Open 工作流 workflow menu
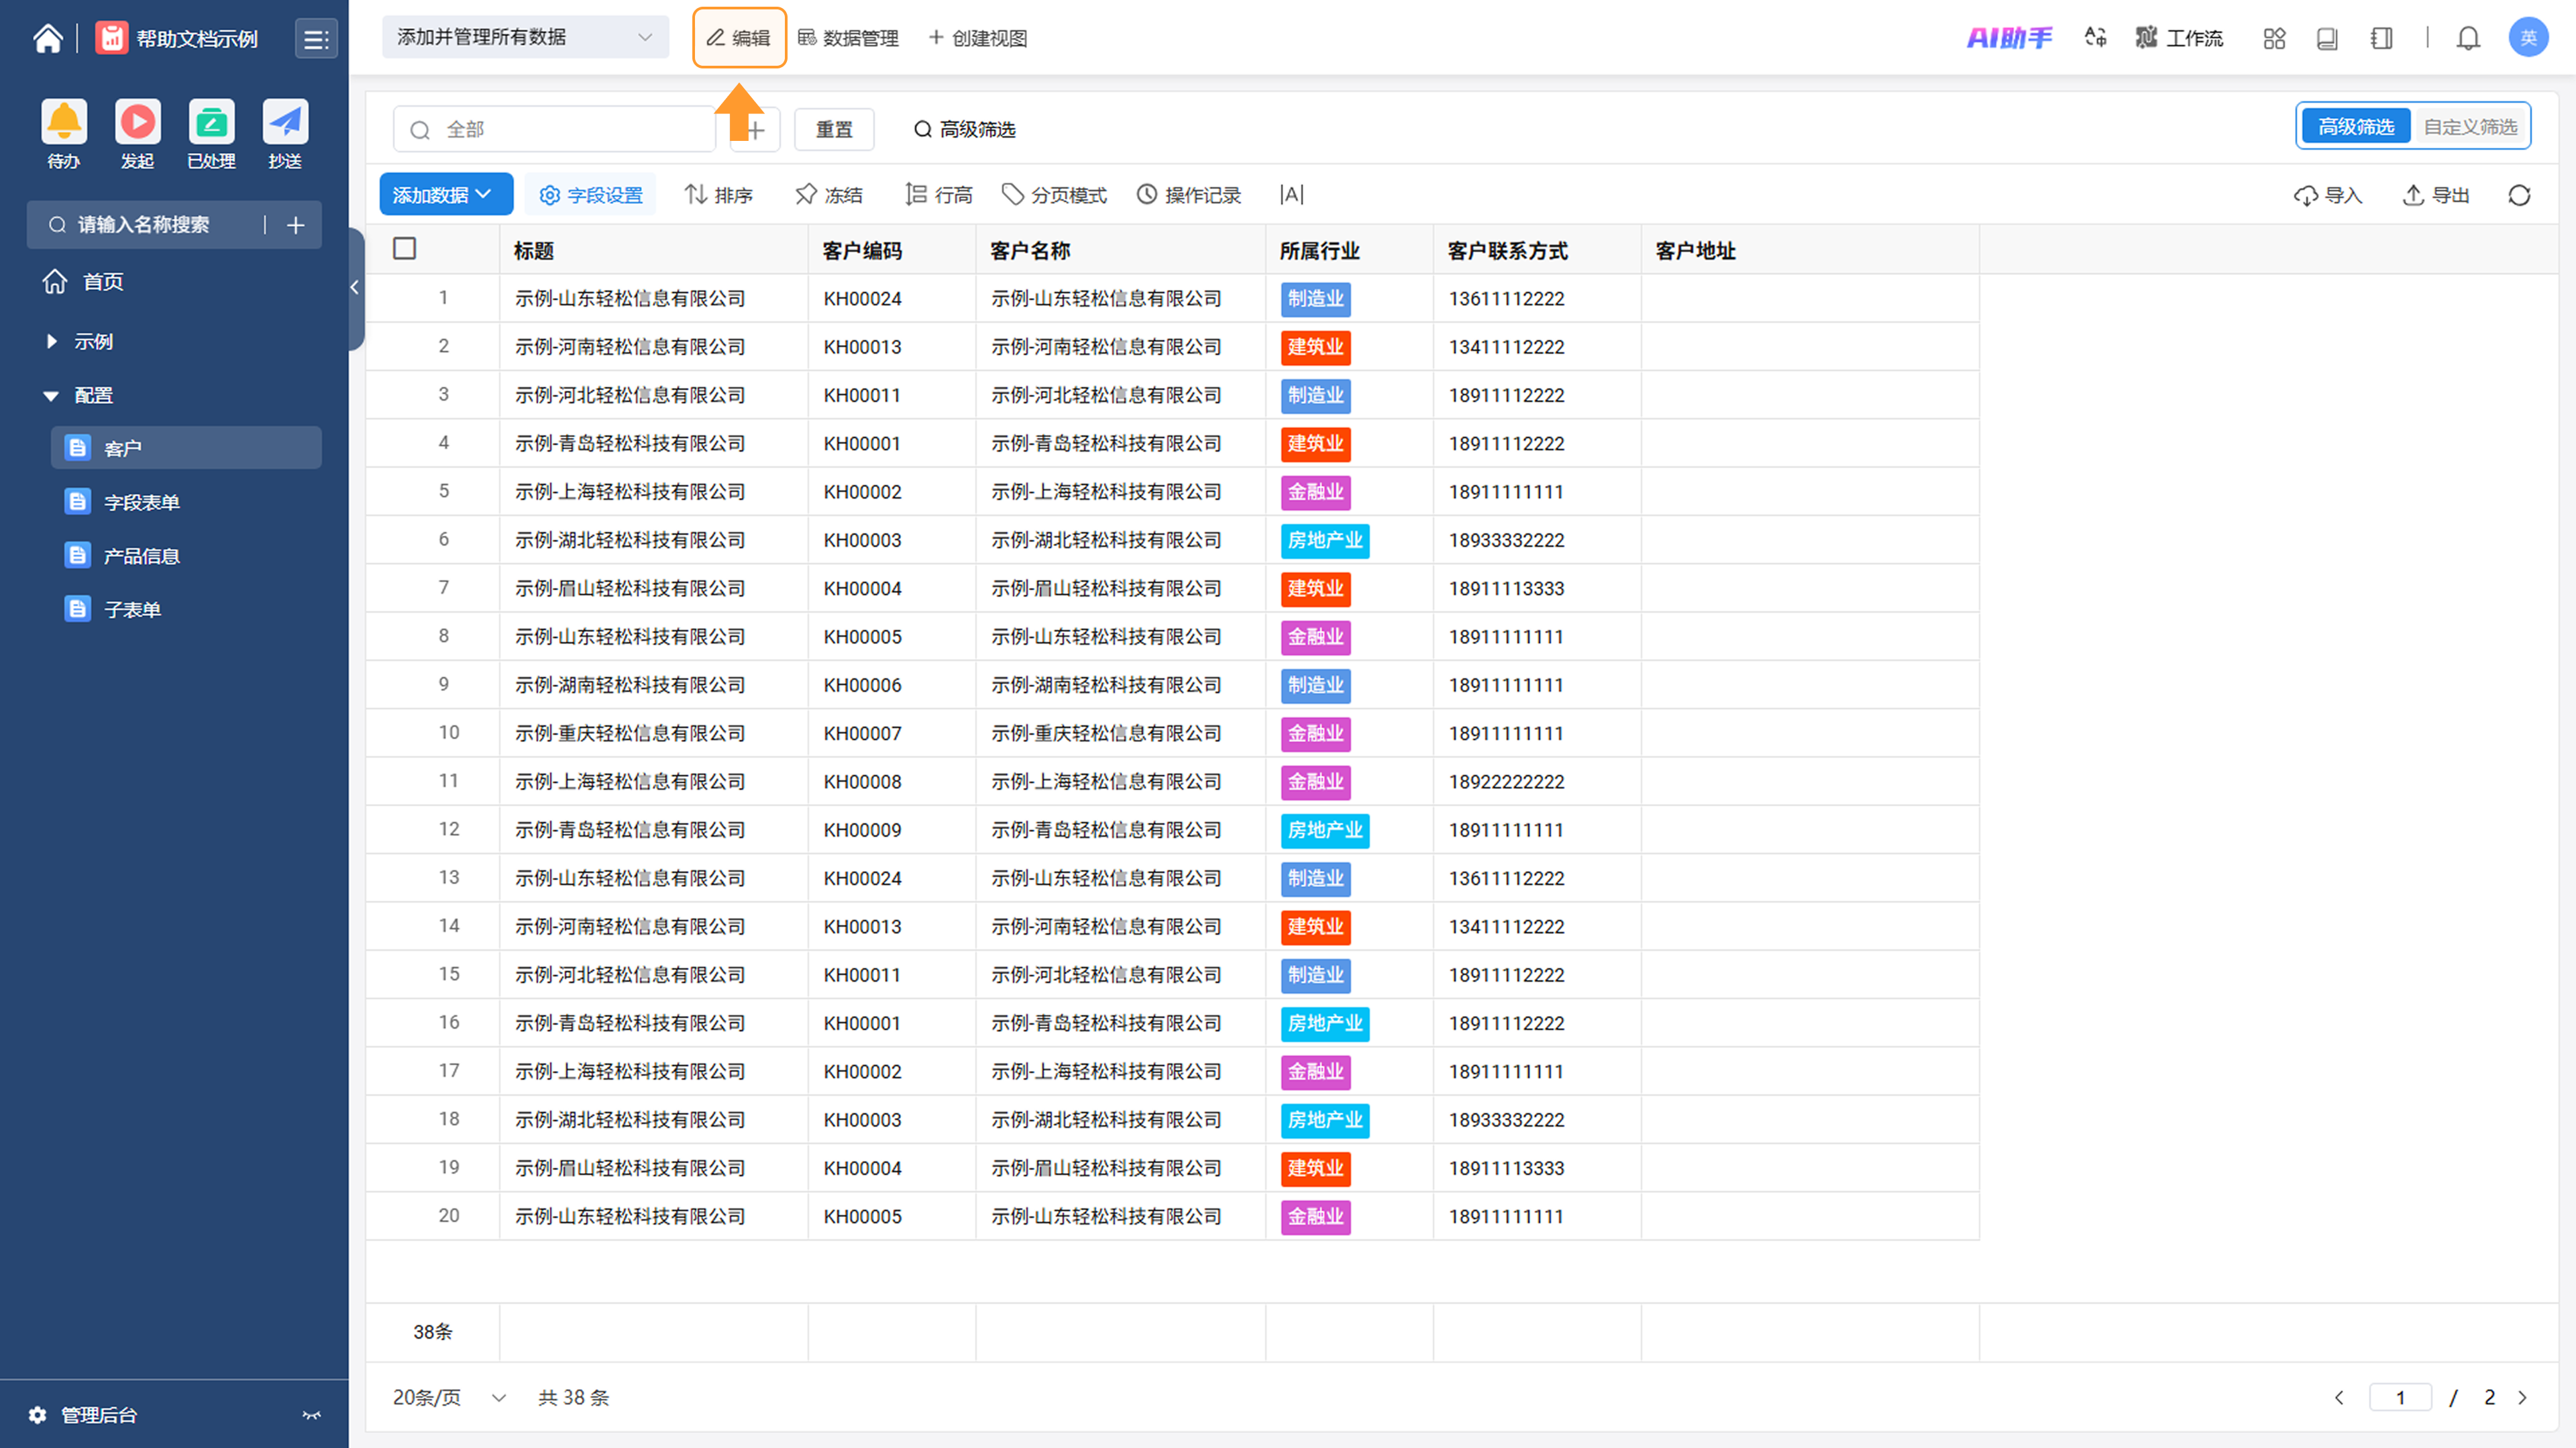The image size is (2576, 1448). click(2179, 38)
